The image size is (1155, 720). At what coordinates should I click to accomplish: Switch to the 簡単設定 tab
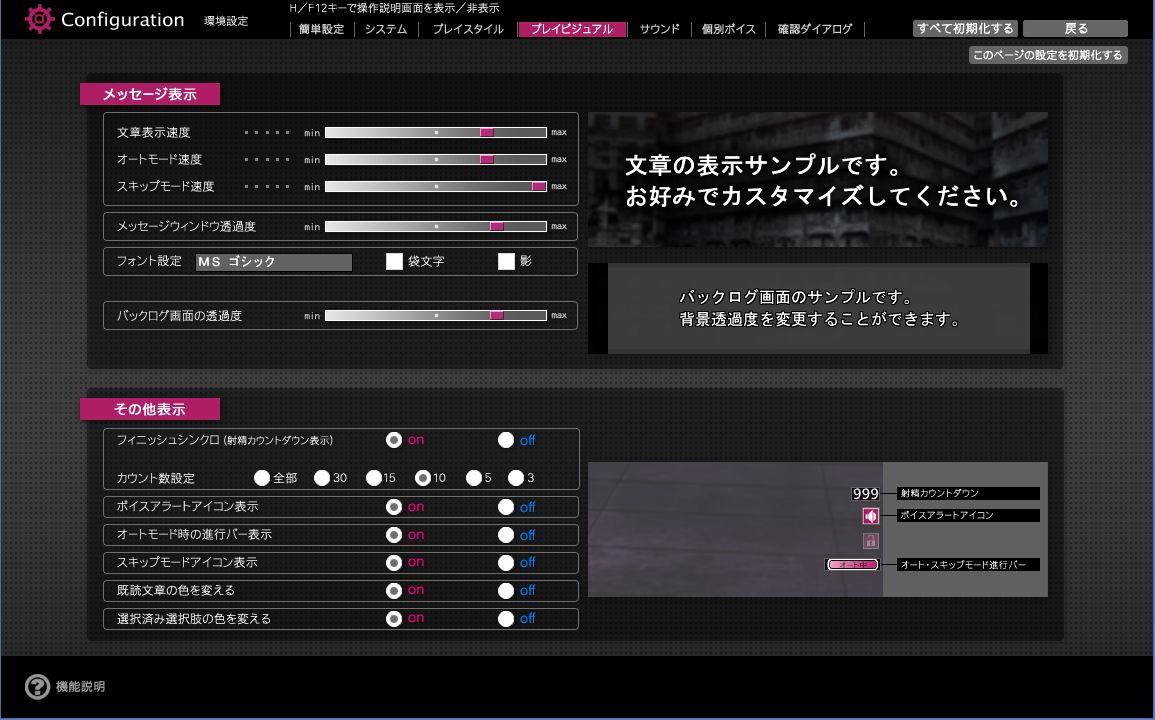point(321,29)
